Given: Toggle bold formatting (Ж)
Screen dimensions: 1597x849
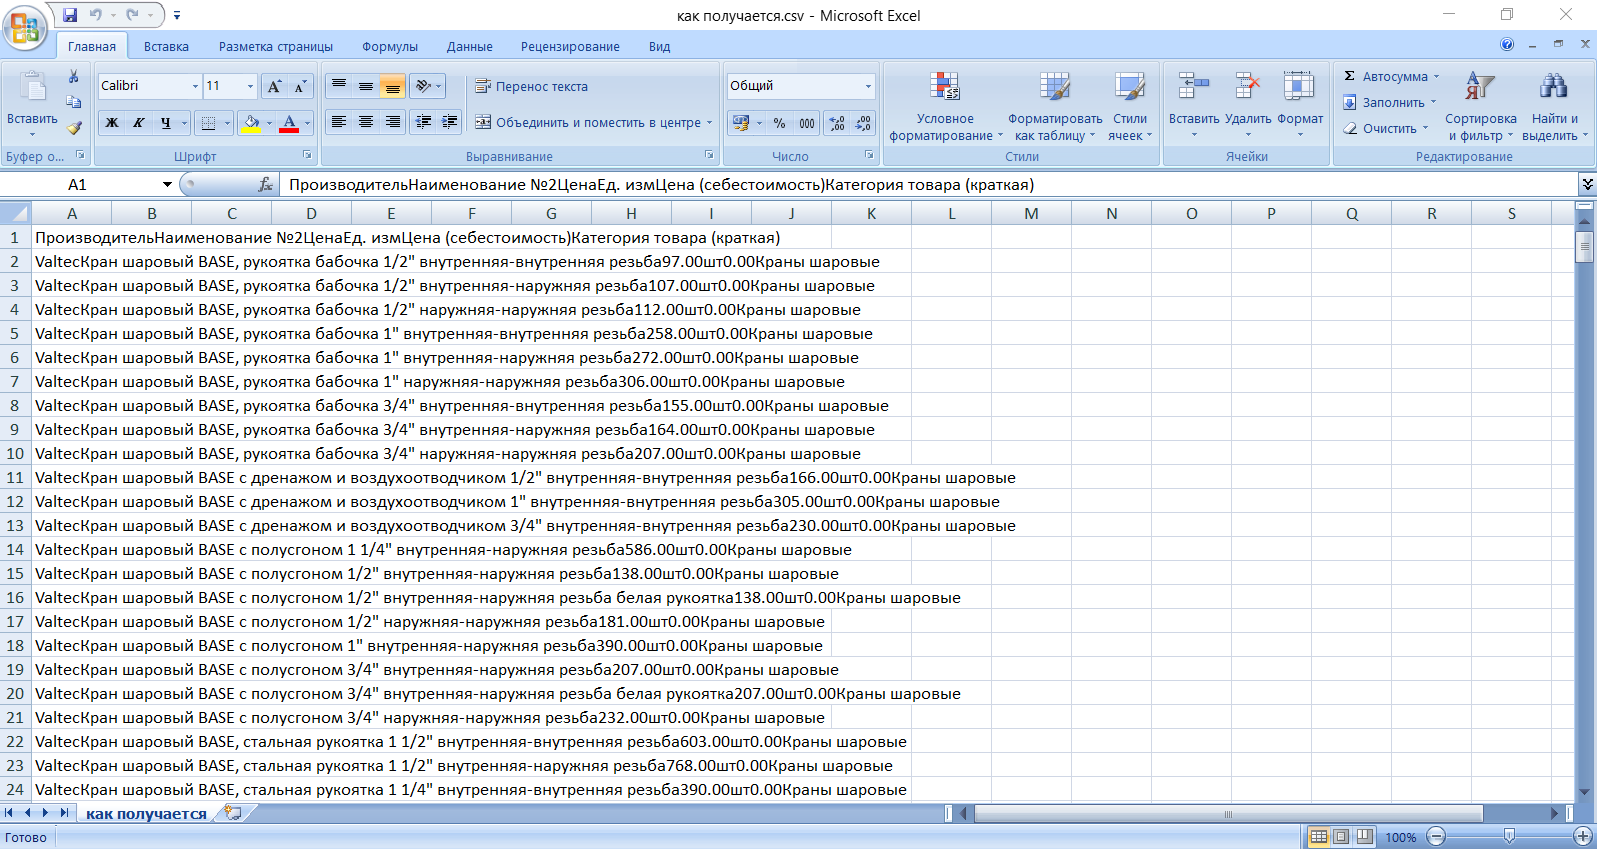Looking at the screenshot, I should click(112, 123).
